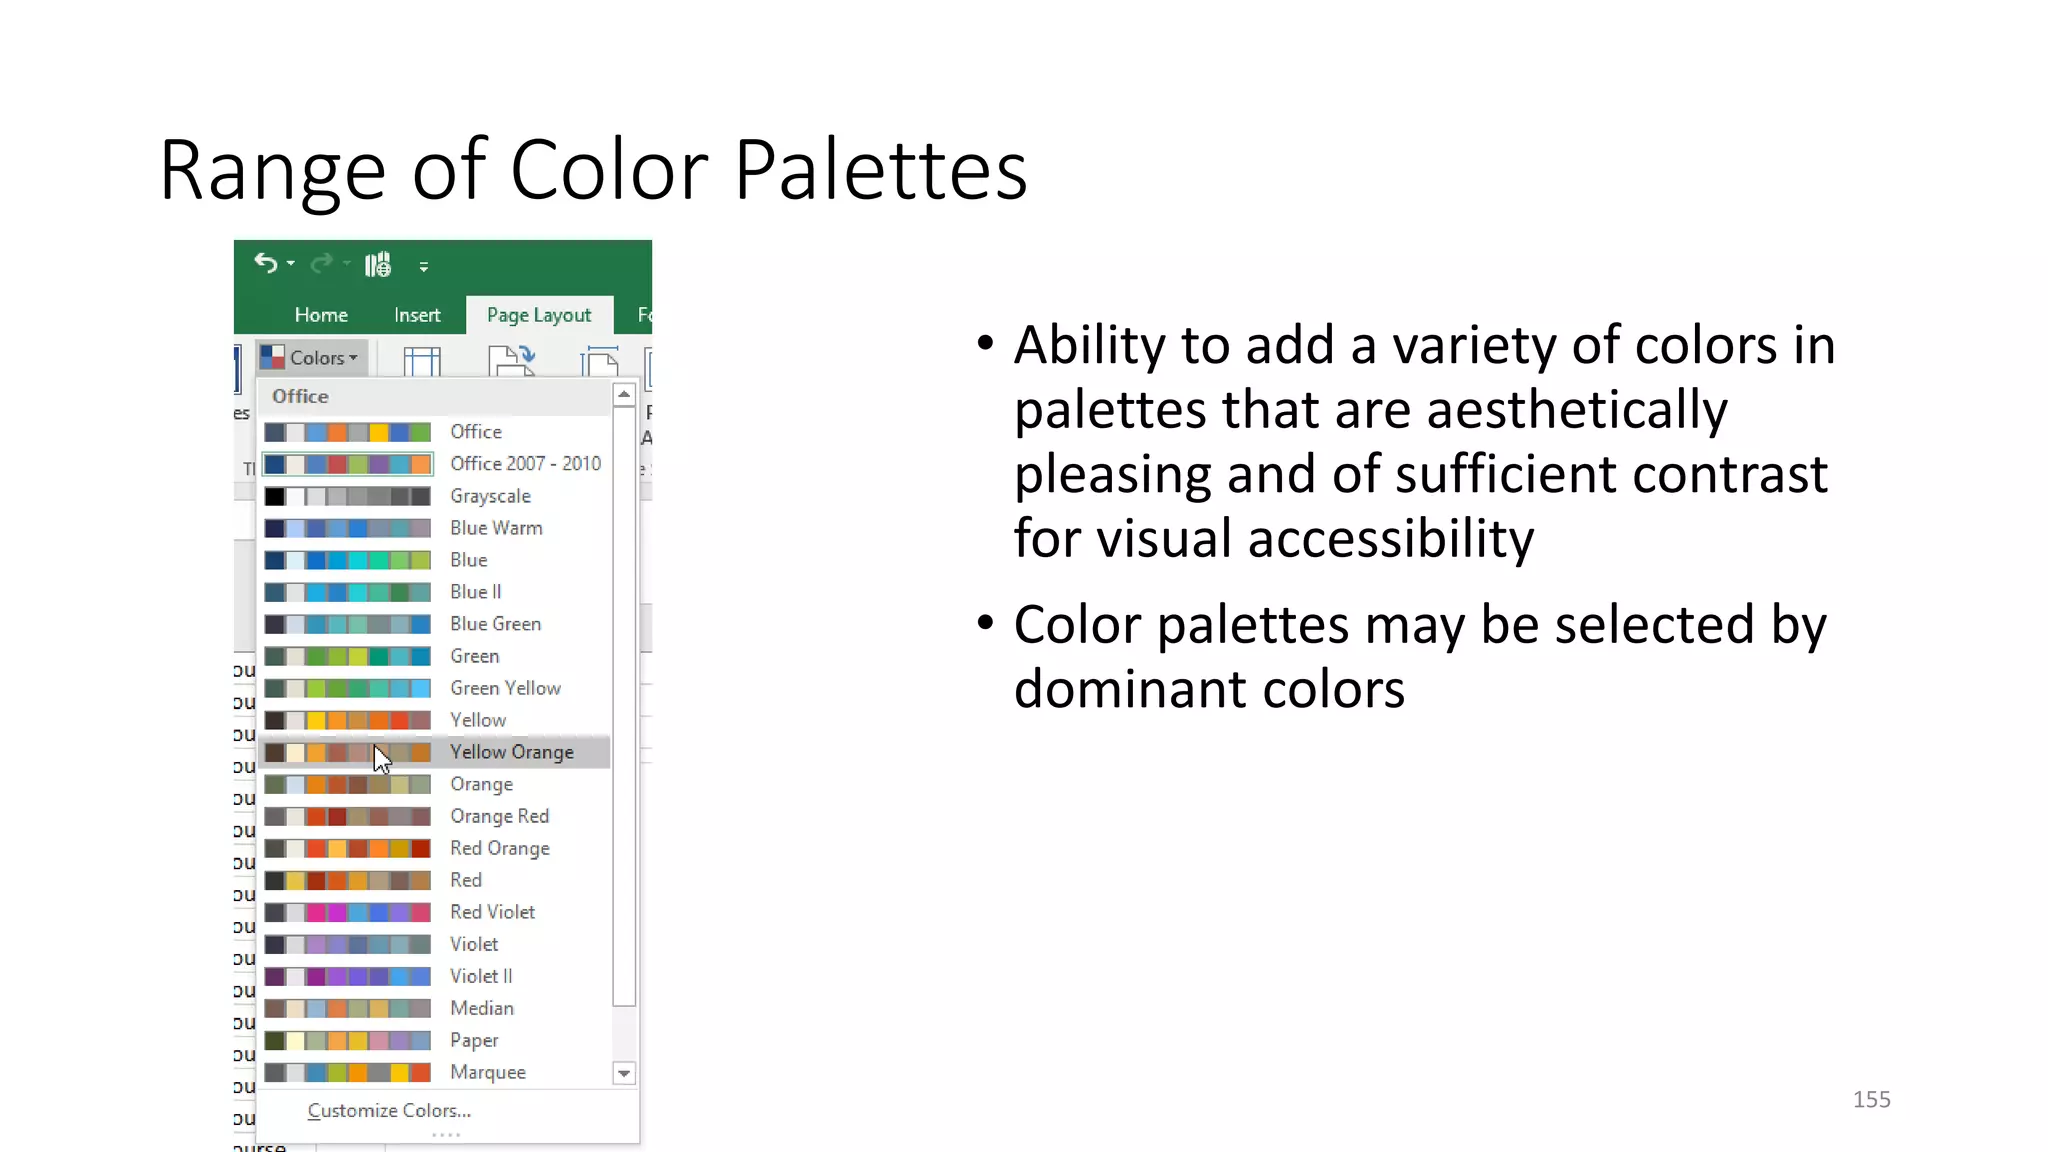Click the quick access books-with-globe icon

[x=378, y=265]
